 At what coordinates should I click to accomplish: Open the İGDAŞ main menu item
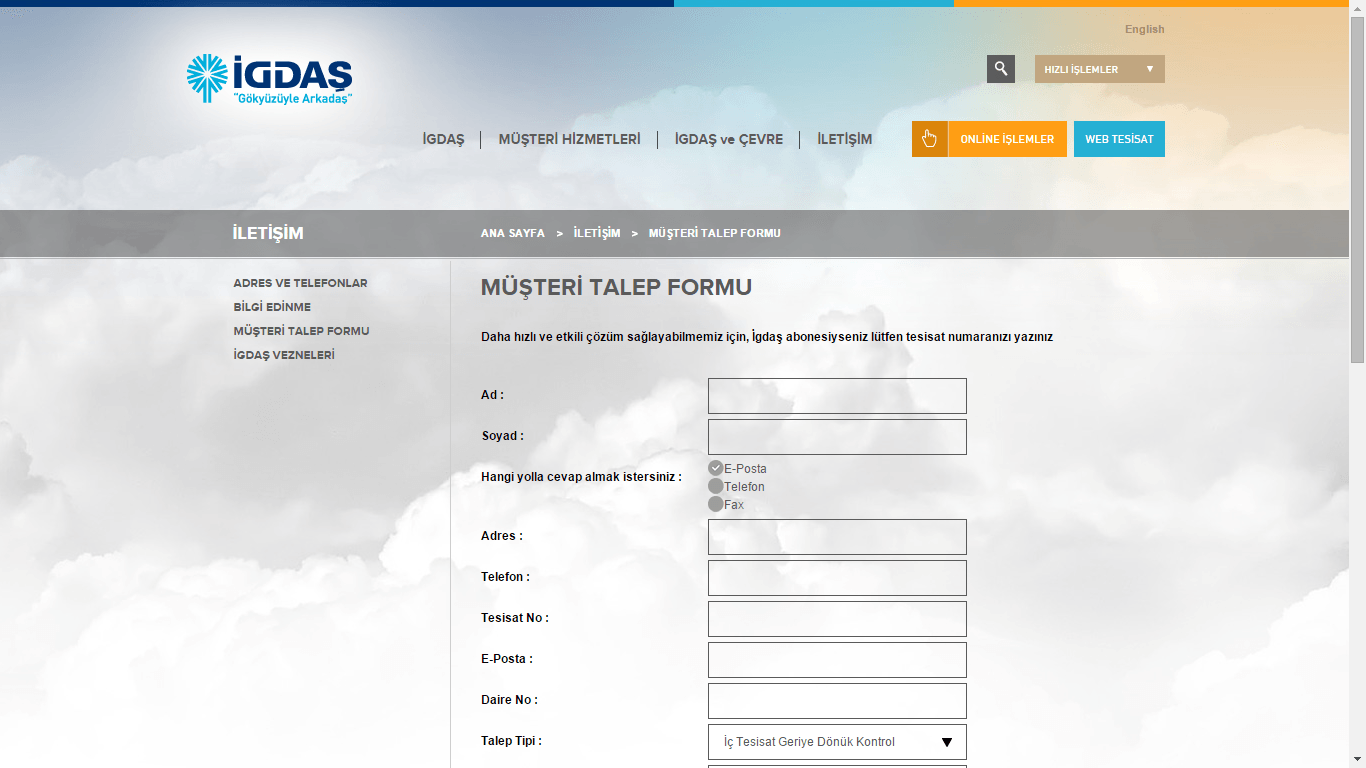click(443, 139)
